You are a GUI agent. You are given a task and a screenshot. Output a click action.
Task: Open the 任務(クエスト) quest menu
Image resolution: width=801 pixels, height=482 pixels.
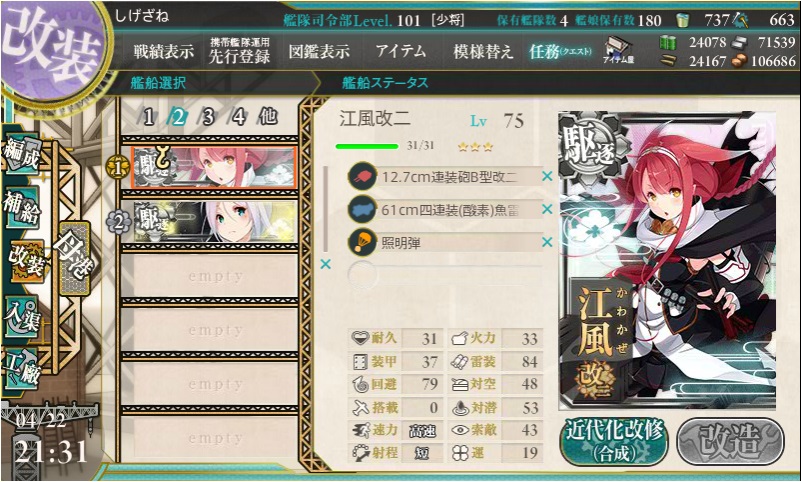560,52
